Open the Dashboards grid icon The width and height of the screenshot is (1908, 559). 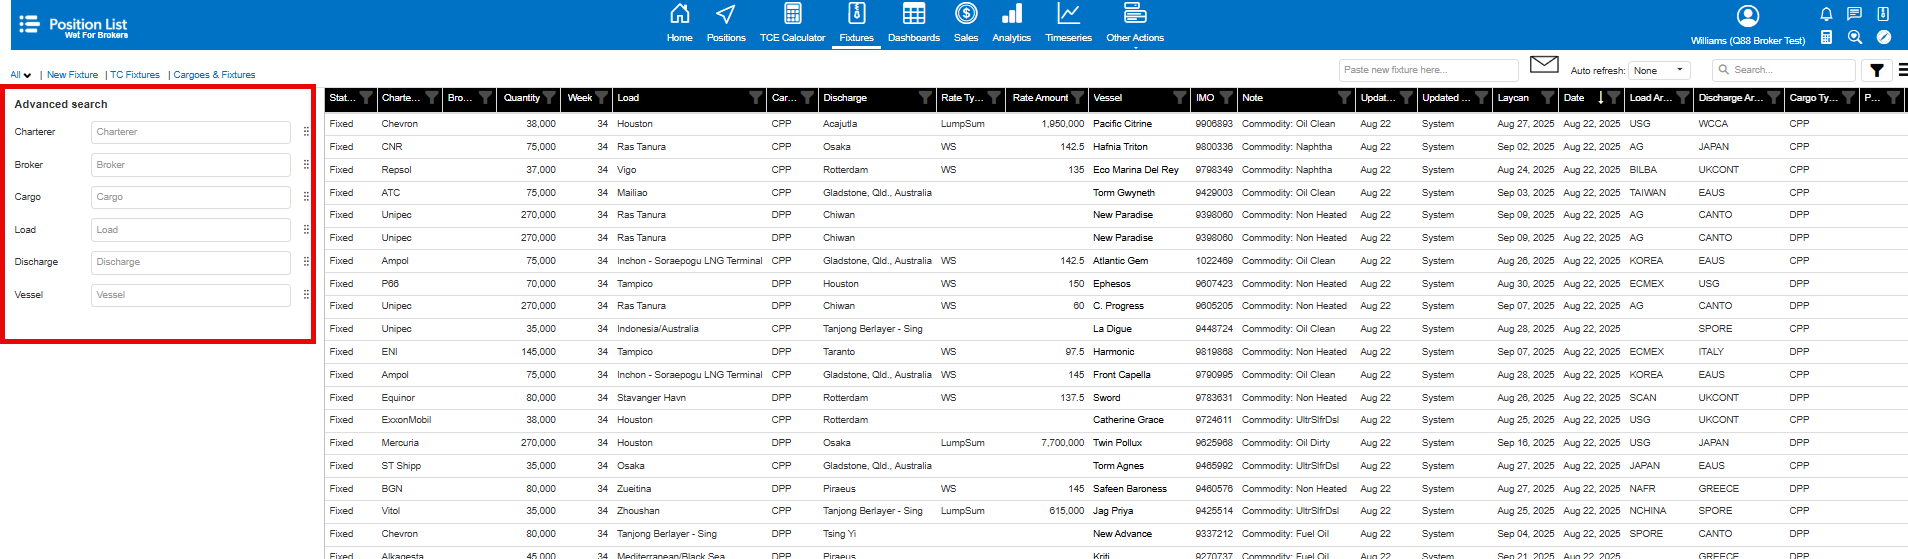(x=913, y=24)
